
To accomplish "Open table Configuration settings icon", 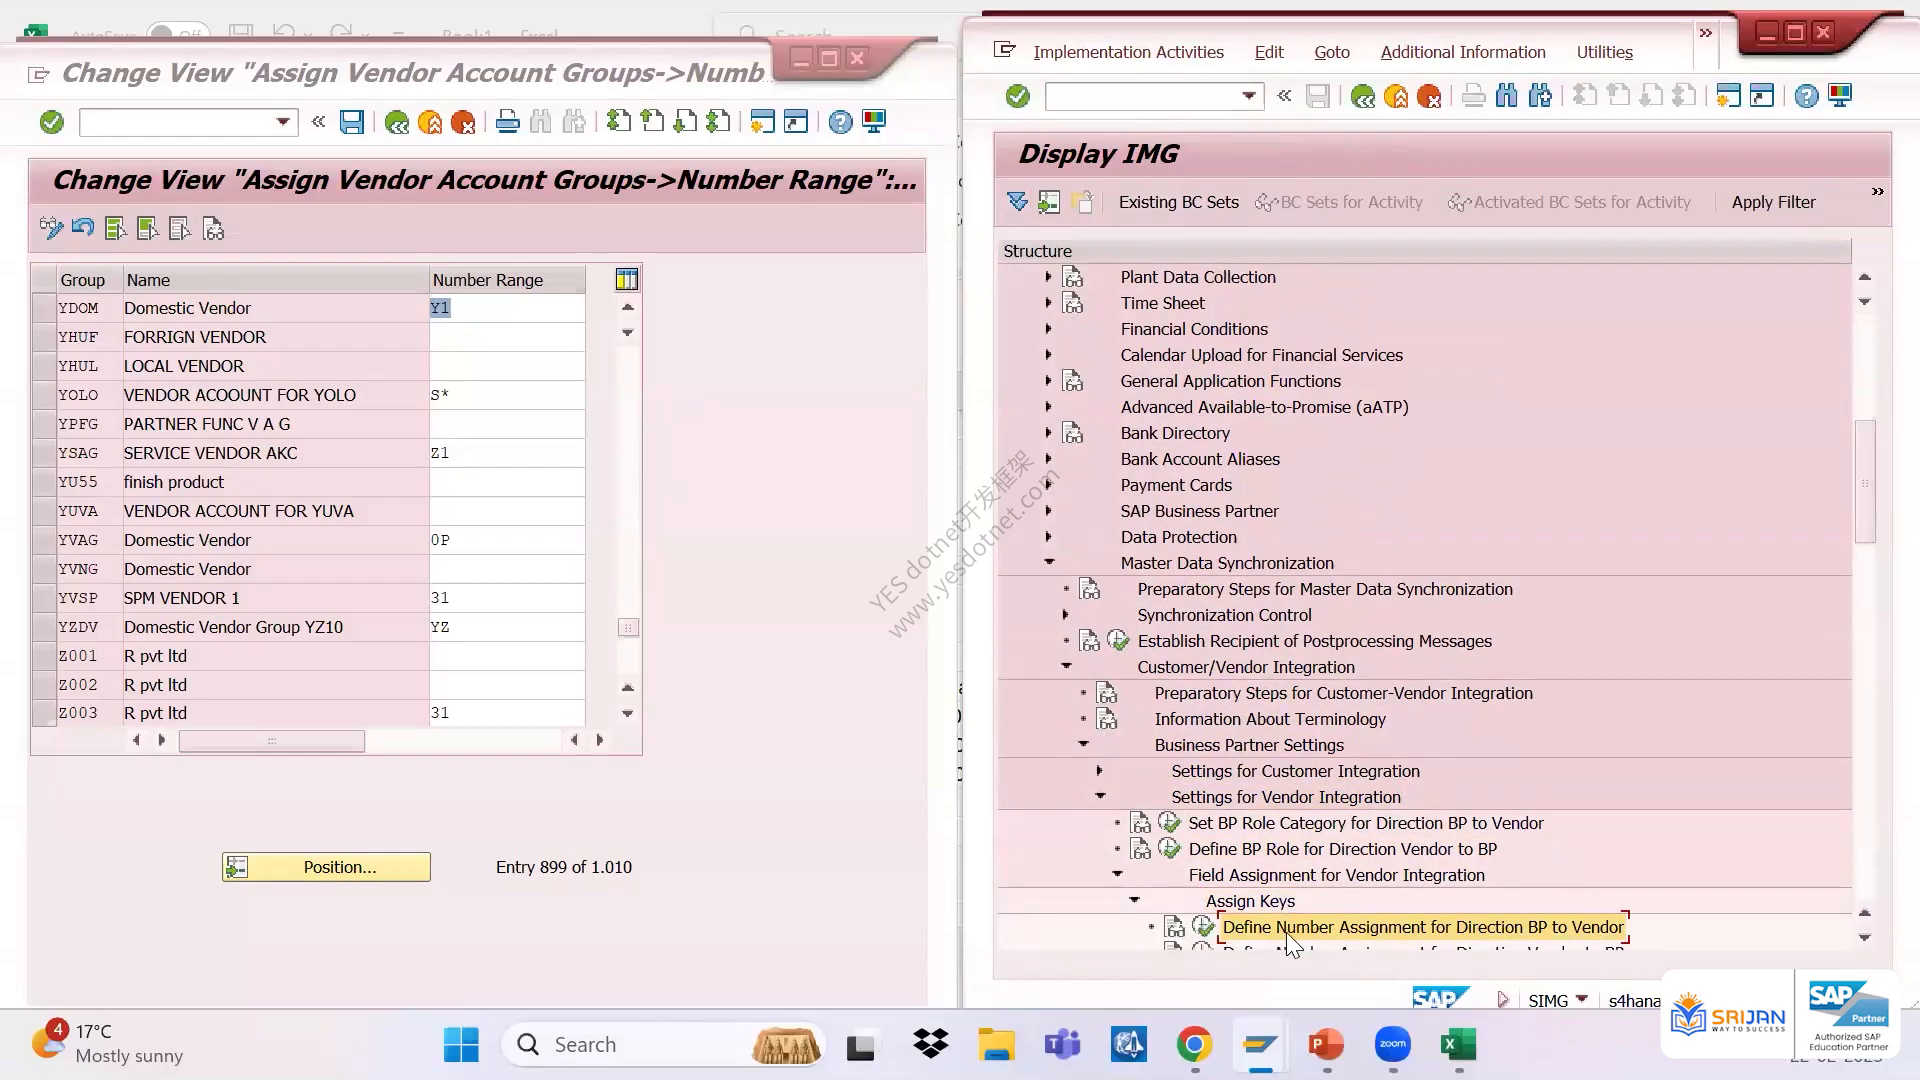I will [627, 280].
